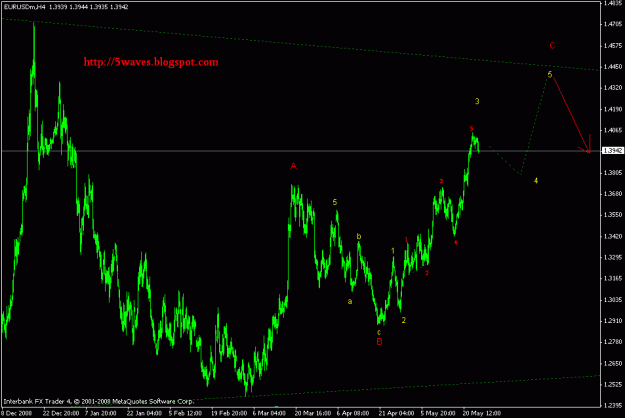This screenshot has width=625, height=418.
Task: Click the 5 May 20:00 time label
Action: 438,413
